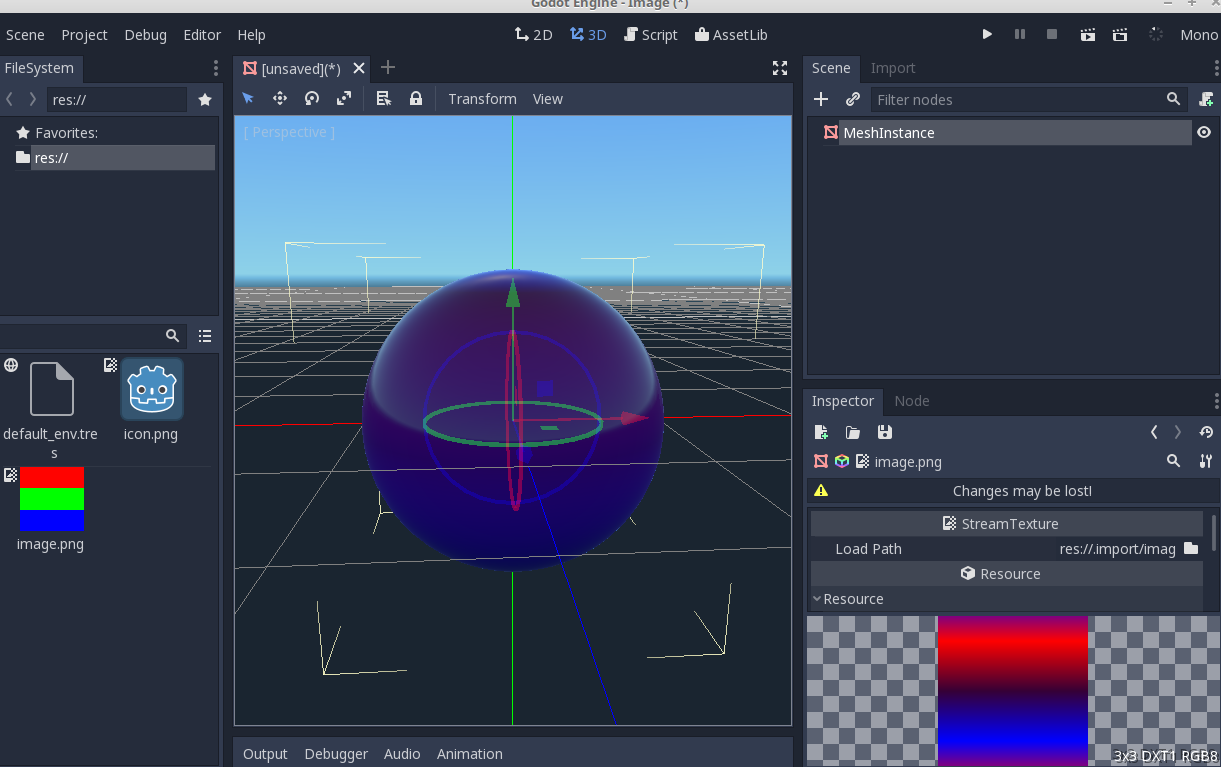
Task: Open the AssetLib workspace
Action: click(x=731, y=34)
